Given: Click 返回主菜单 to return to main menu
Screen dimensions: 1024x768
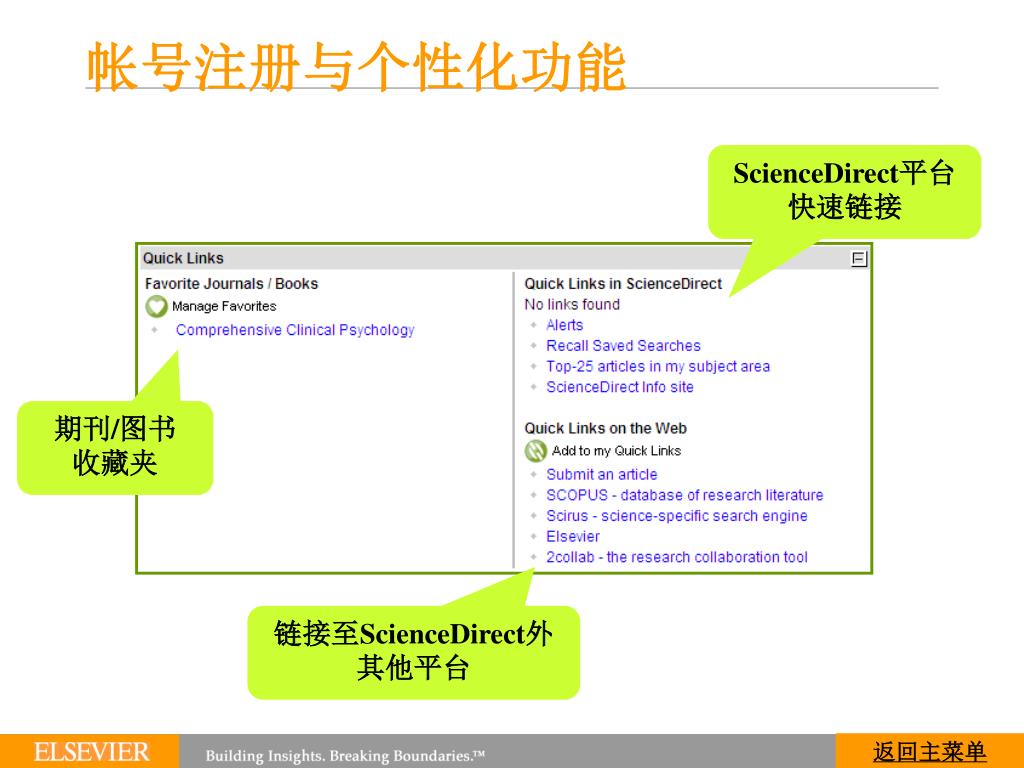Looking at the screenshot, I should coord(929,752).
